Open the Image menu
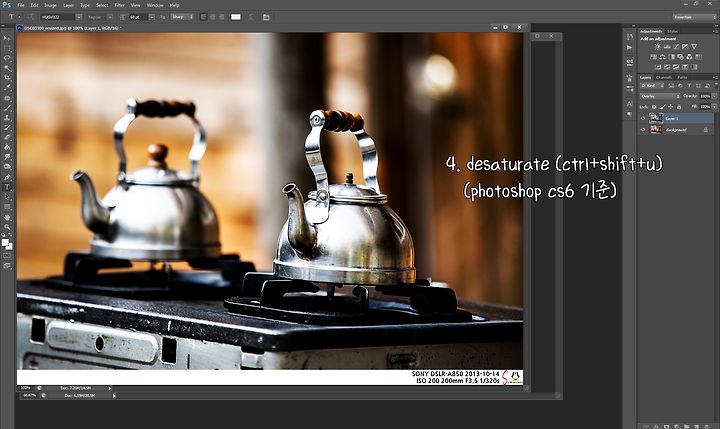Viewport: 720px width, 429px height. (x=50, y=5)
